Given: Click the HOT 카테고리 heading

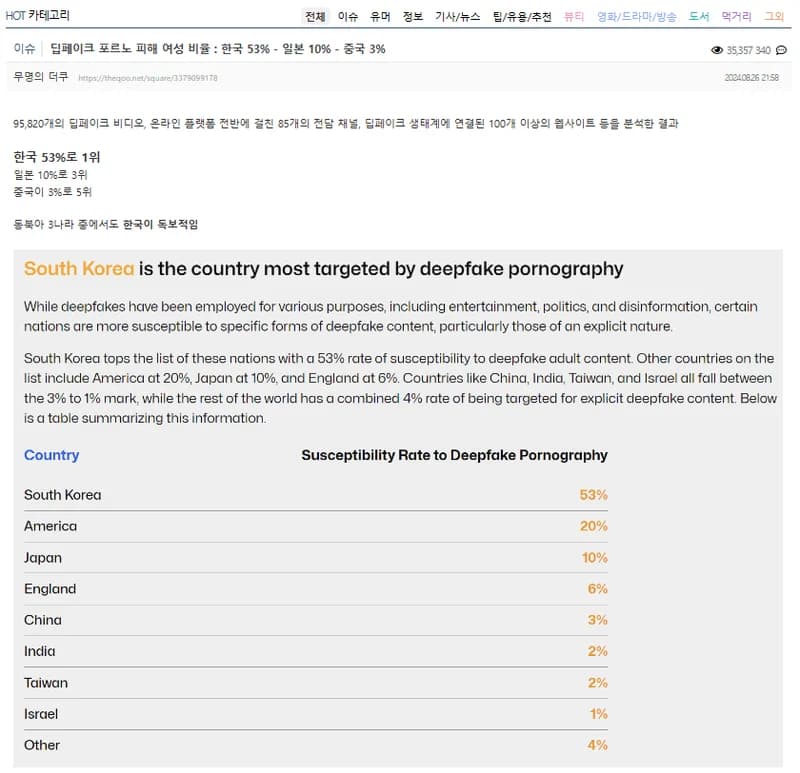Looking at the screenshot, I should (38, 15).
